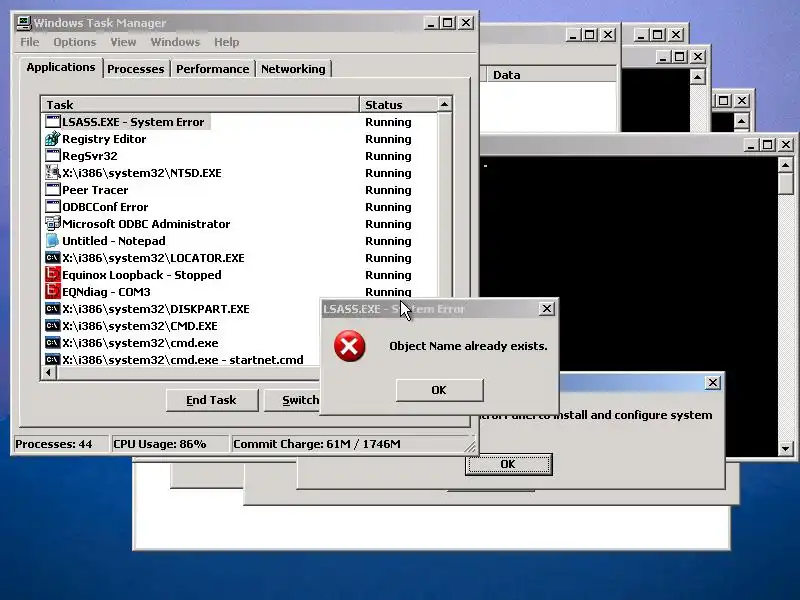Viewport: 800px width, 600px height.
Task: Click the NTSD.EXE task icon
Action: [x=53, y=172]
